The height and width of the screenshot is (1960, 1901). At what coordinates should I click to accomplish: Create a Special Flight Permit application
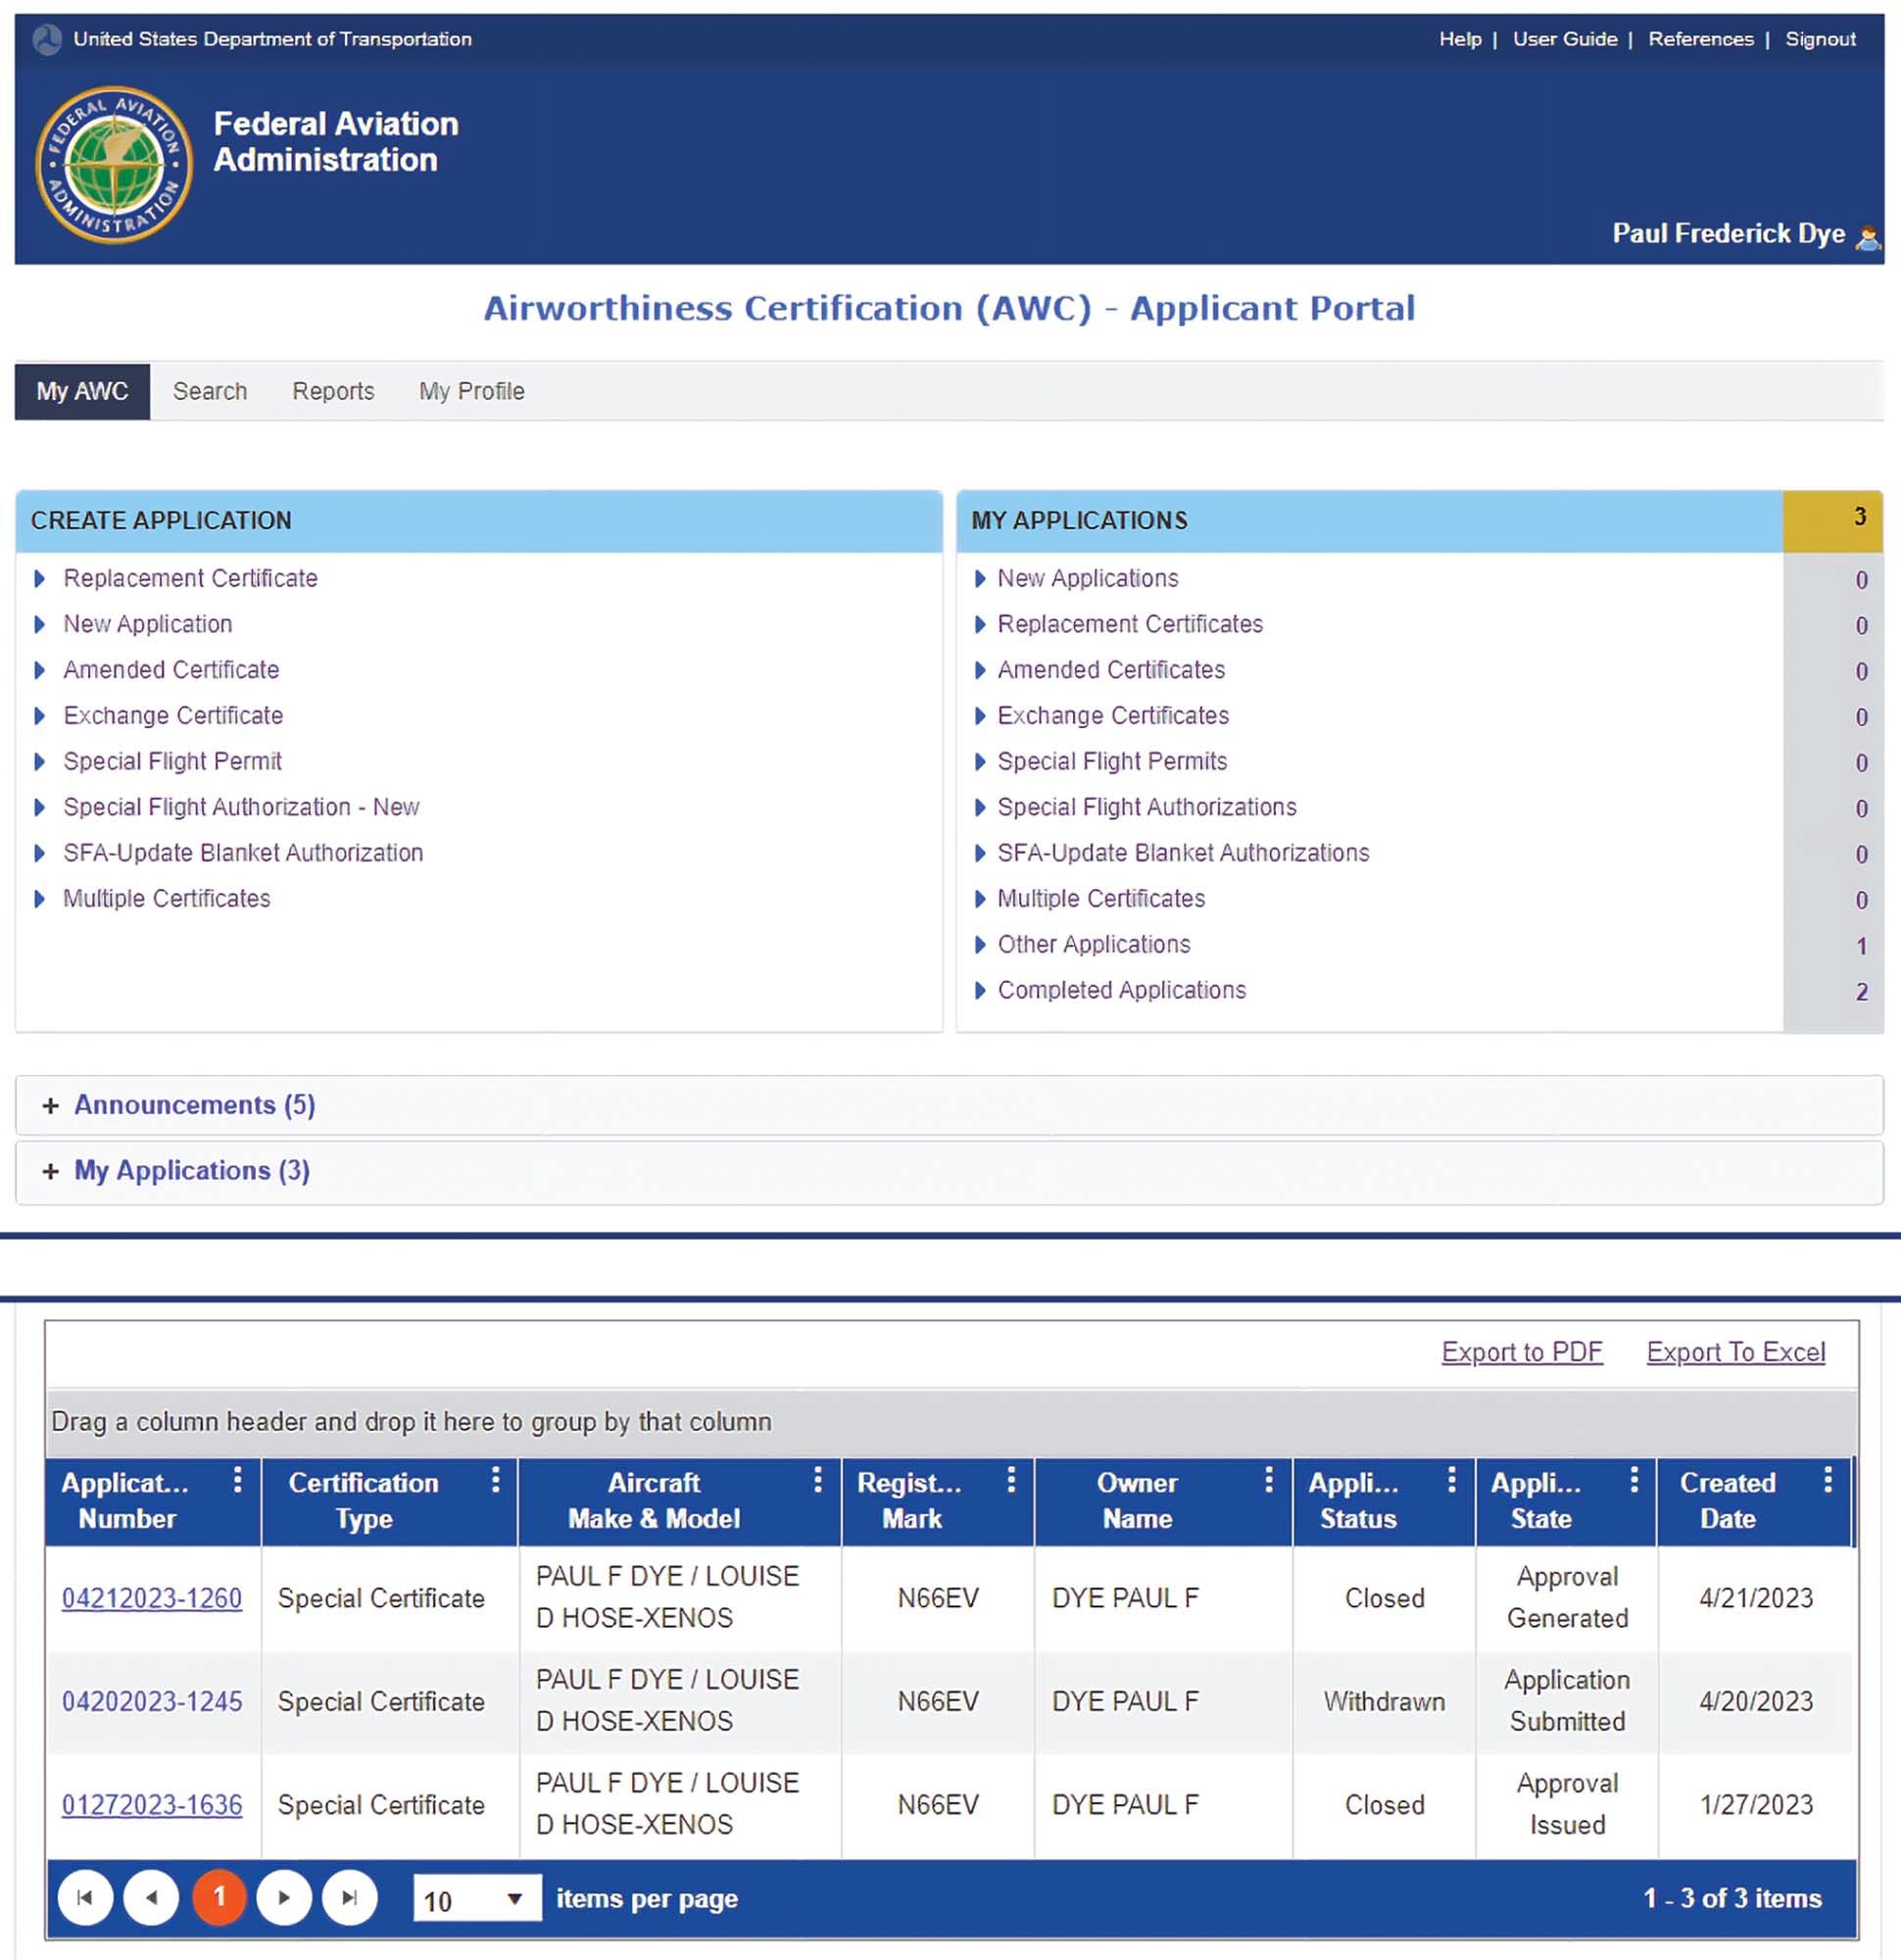172,762
